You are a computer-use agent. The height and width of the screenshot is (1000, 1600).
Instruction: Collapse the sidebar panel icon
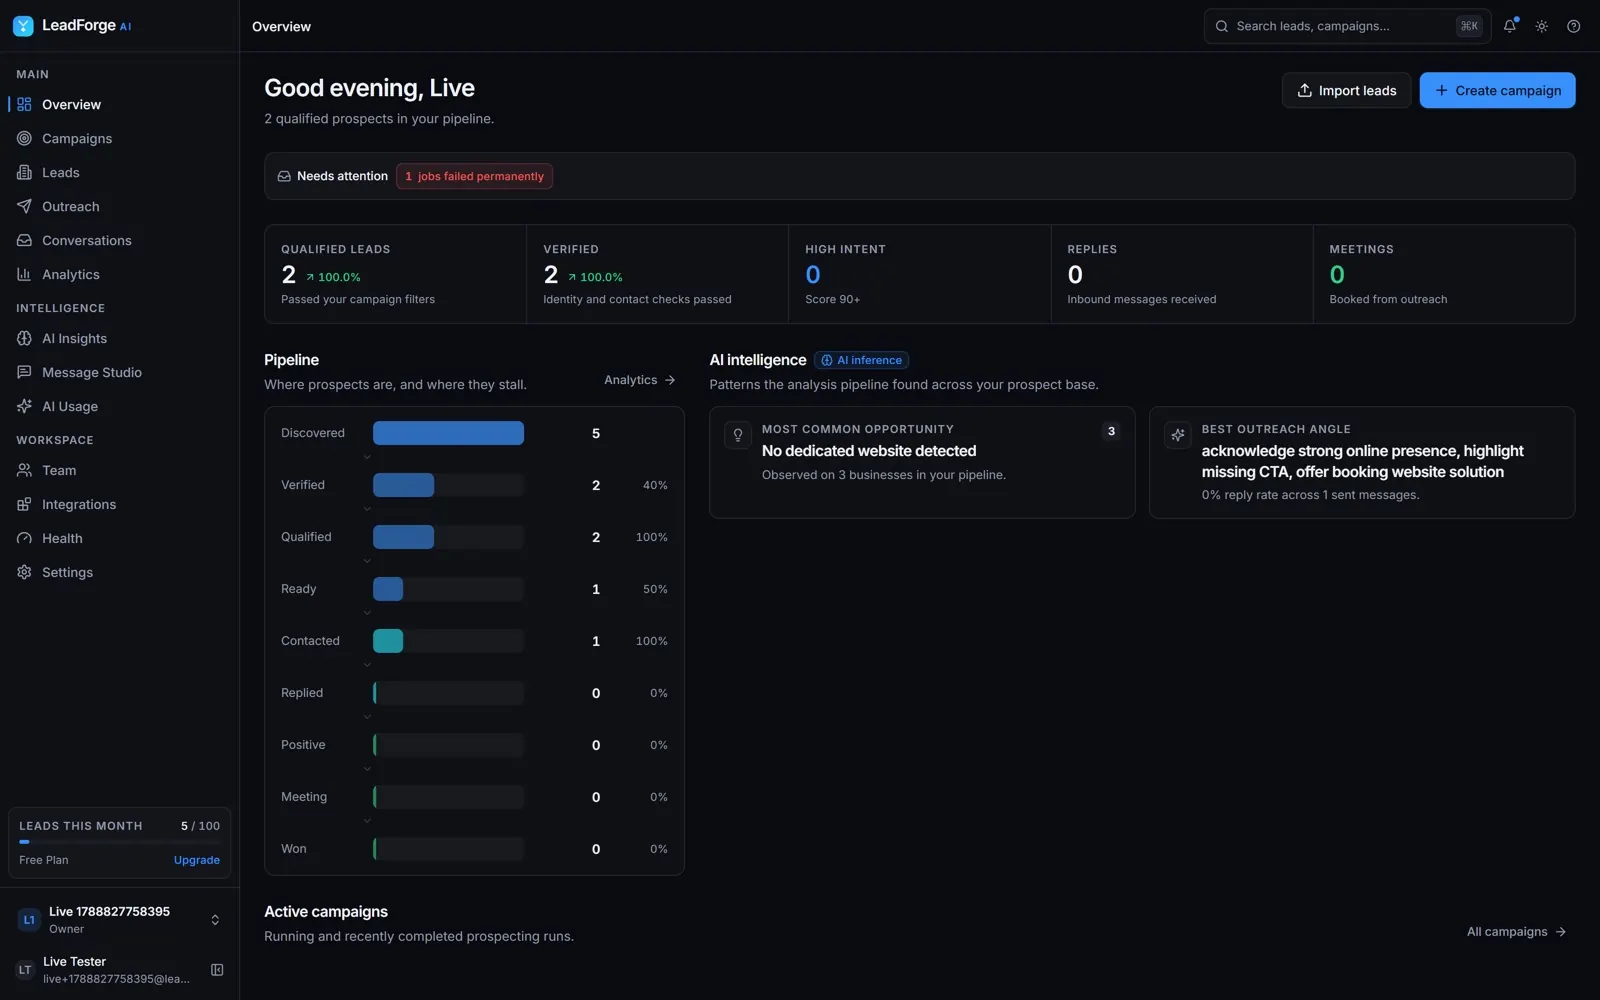[x=217, y=970]
